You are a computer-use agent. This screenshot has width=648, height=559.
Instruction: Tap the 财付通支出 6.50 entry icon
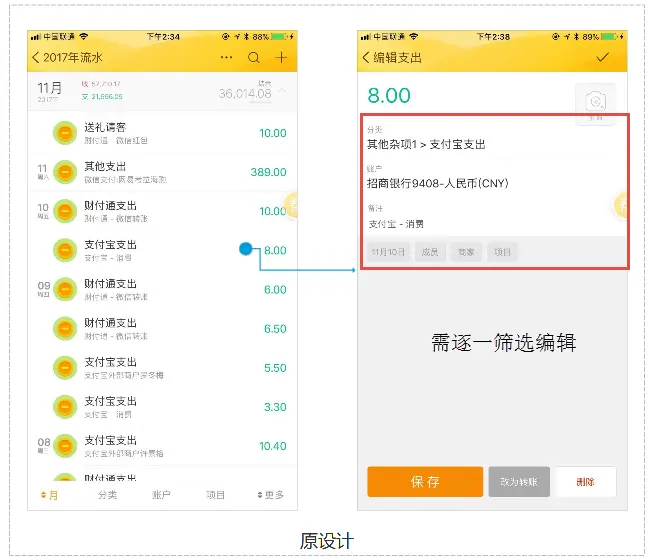tap(65, 328)
